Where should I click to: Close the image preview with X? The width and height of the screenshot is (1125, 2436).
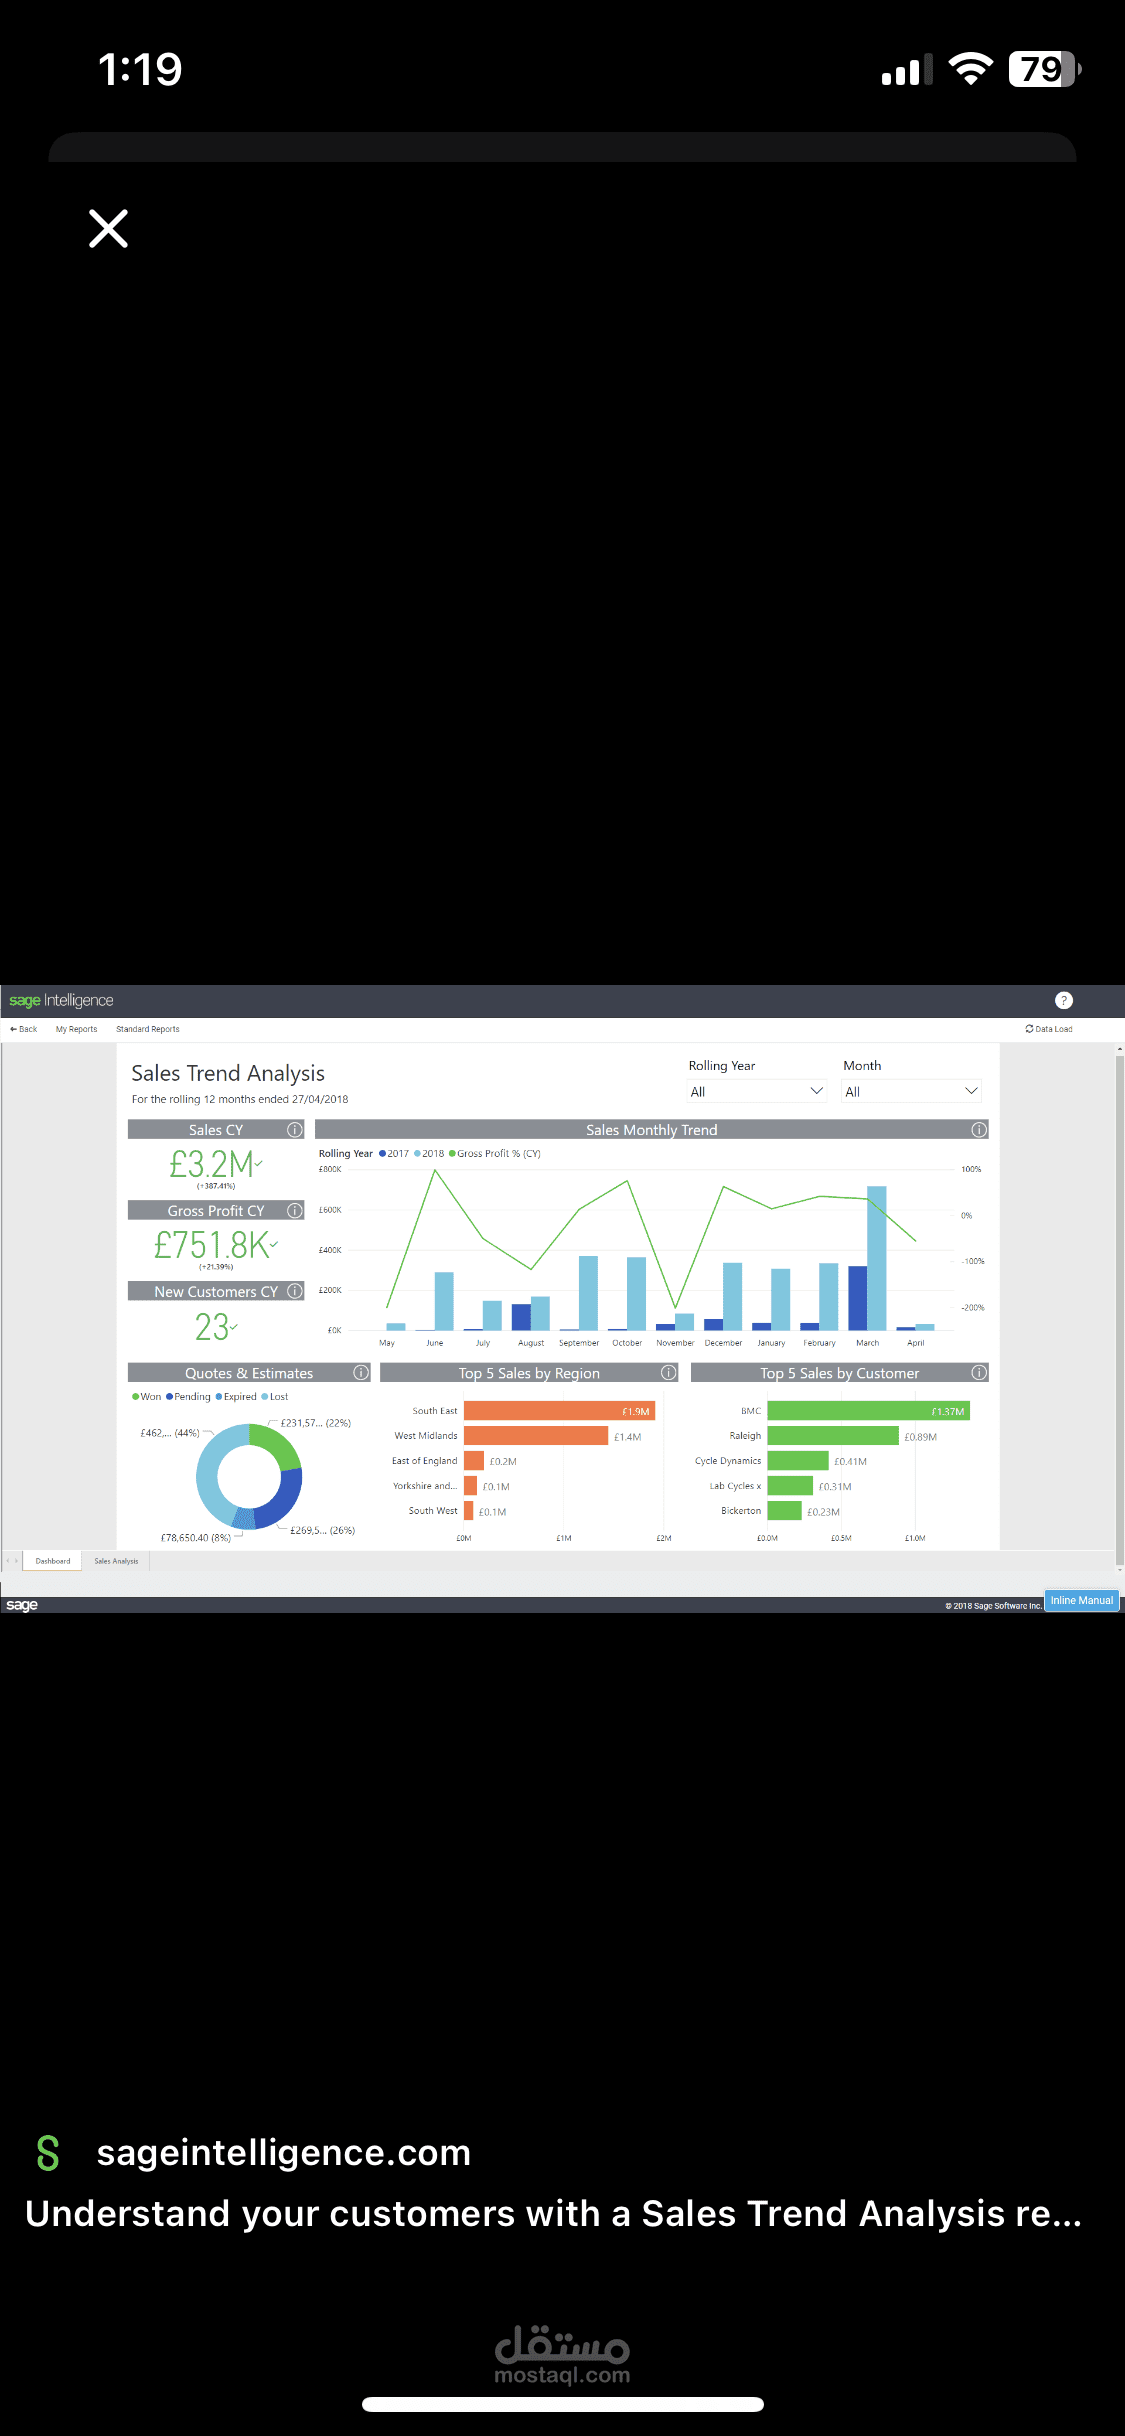tap(108, 228)
